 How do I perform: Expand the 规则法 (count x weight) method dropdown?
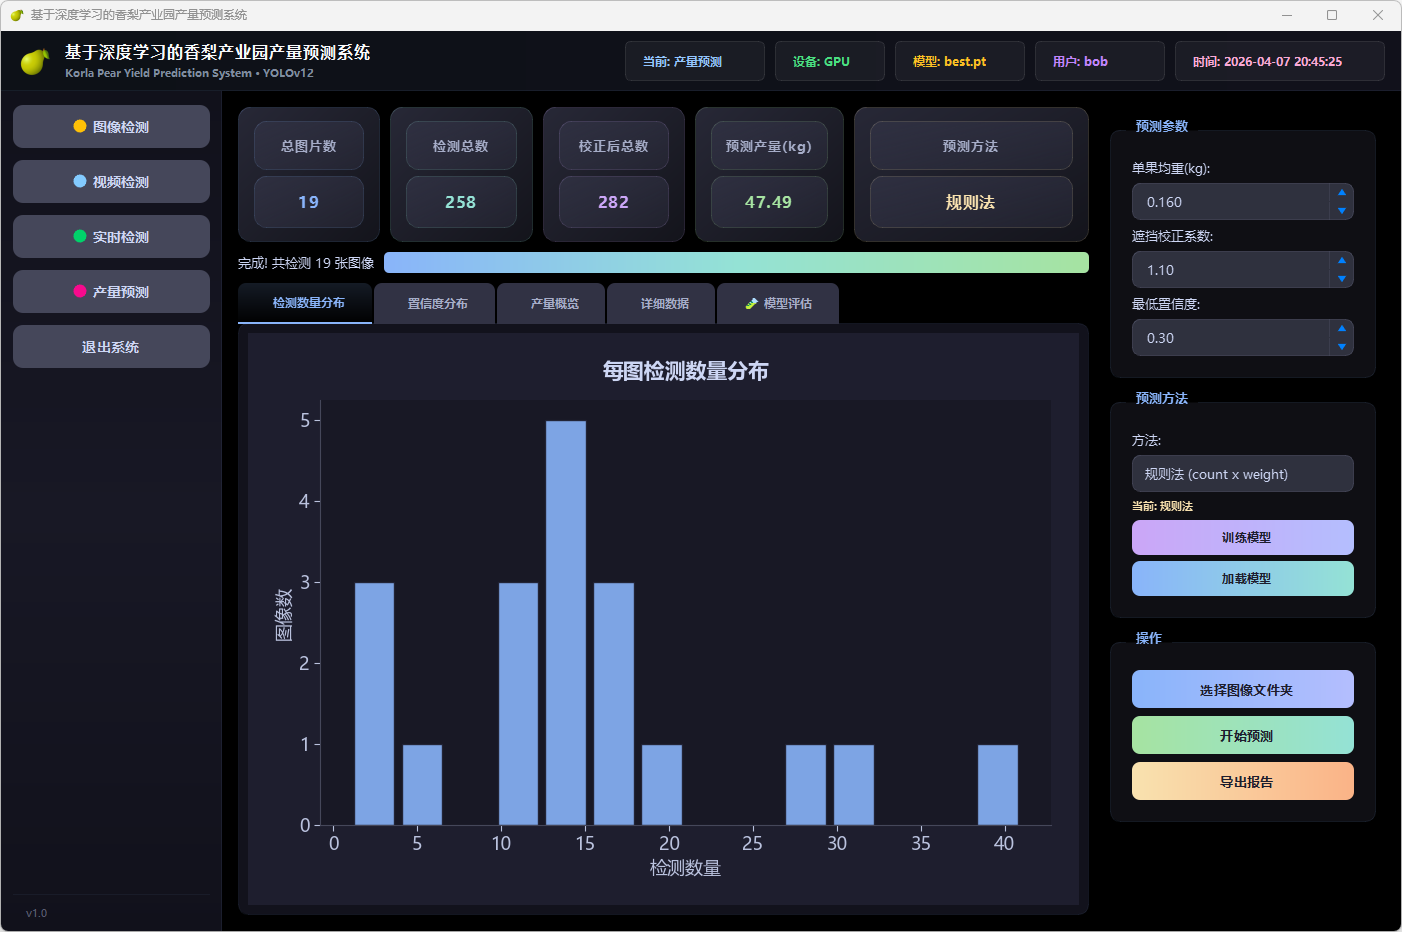[1242, 474]
